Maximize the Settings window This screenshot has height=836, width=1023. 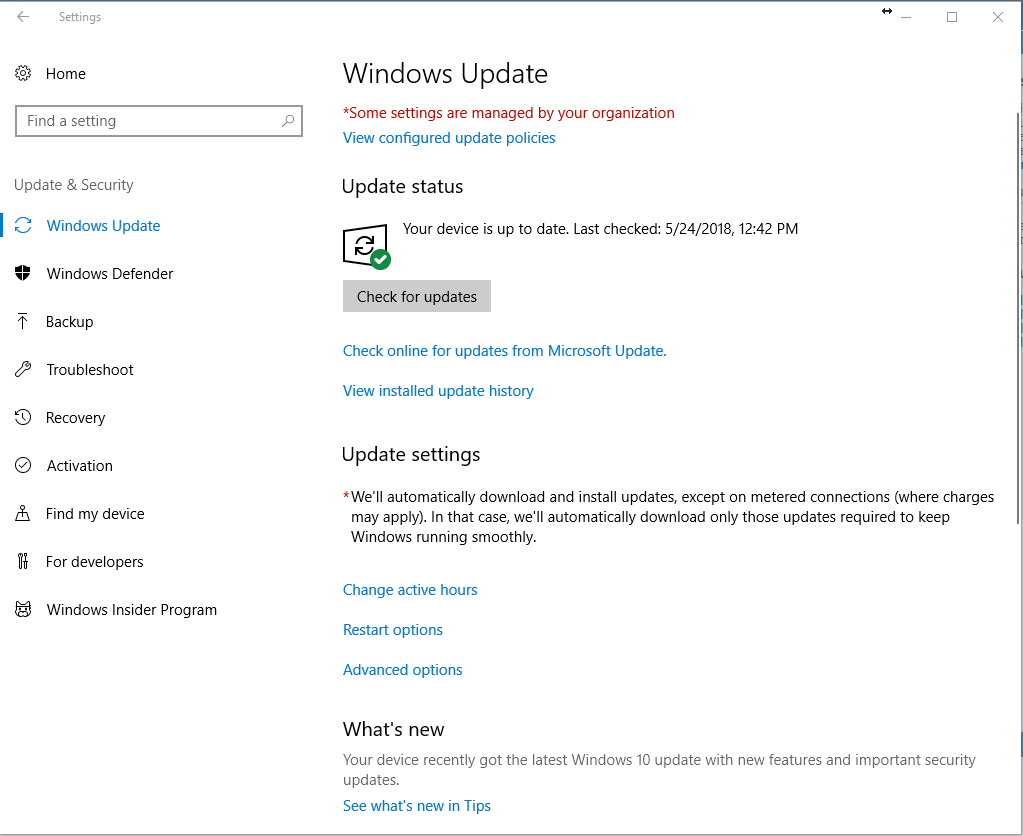click(952, 18)
